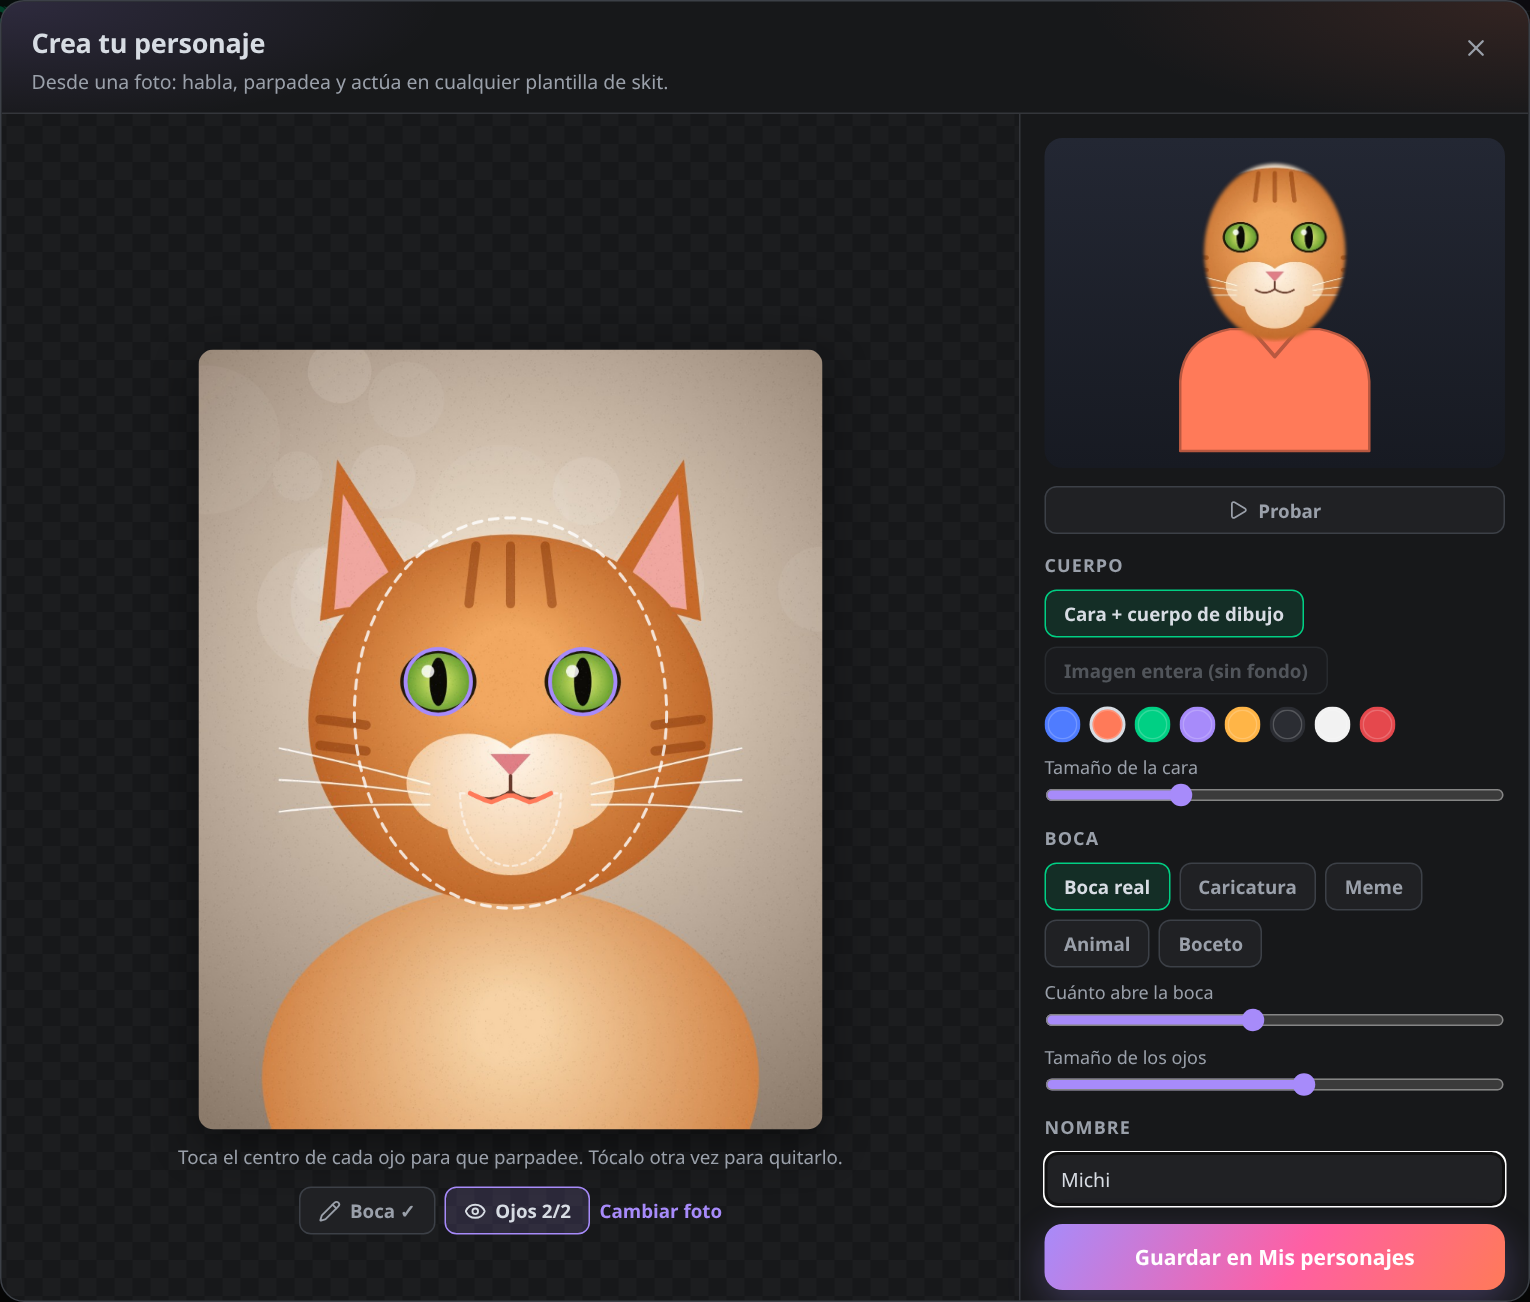Pick the white body color swatch
This screenshot has height=1302, width=1530.
coord(1332,724)
